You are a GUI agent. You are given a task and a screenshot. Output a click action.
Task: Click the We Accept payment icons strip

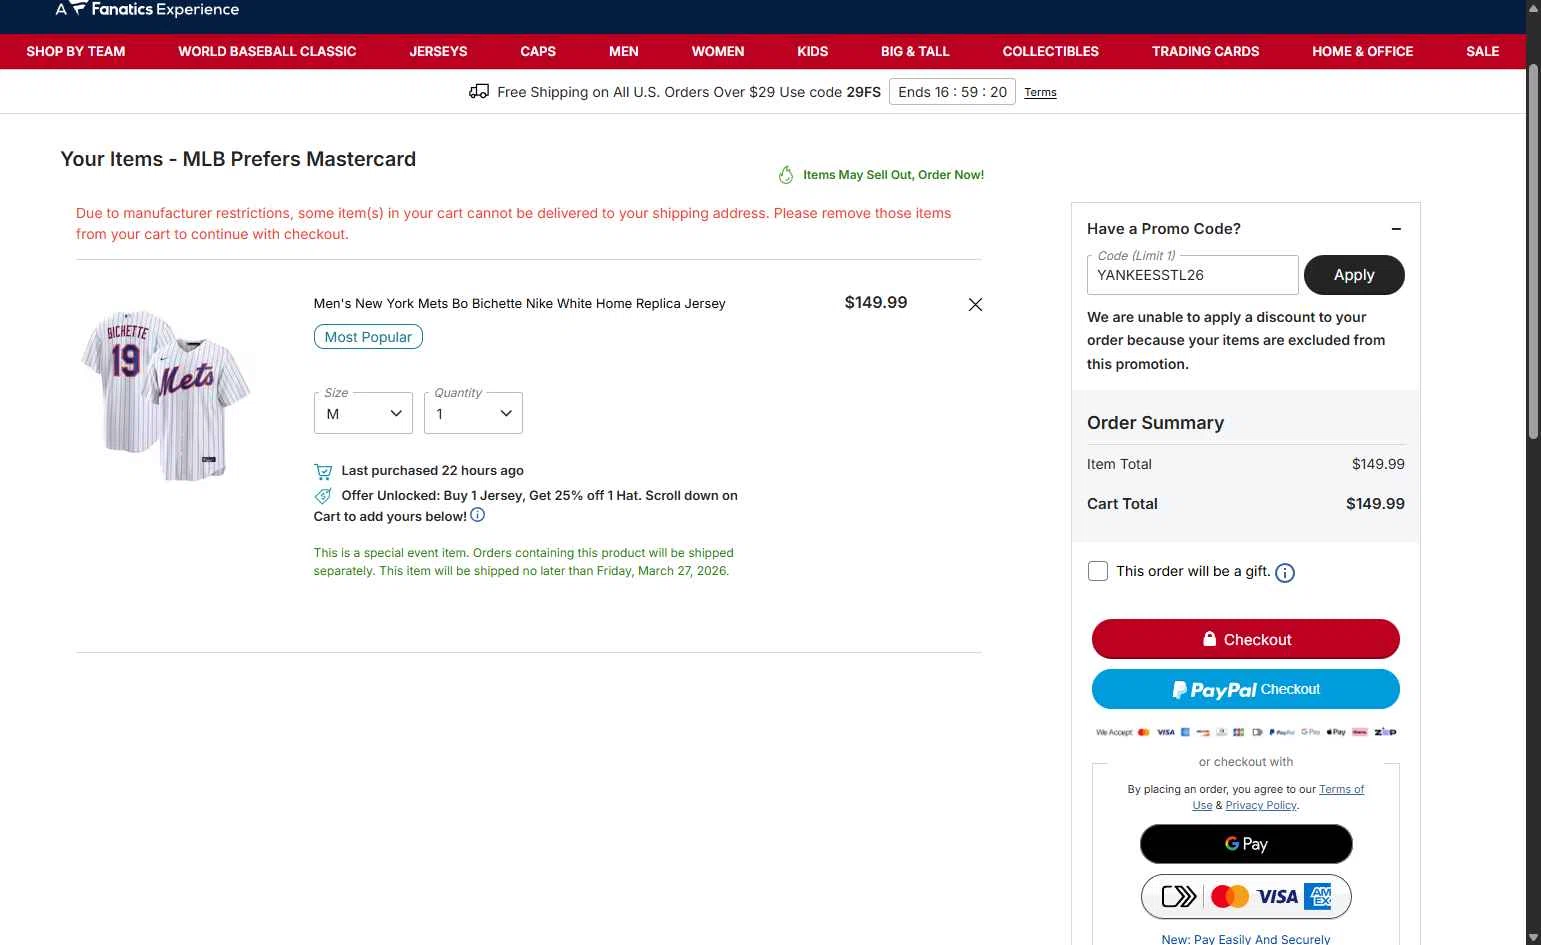[x=1246, y=732]
